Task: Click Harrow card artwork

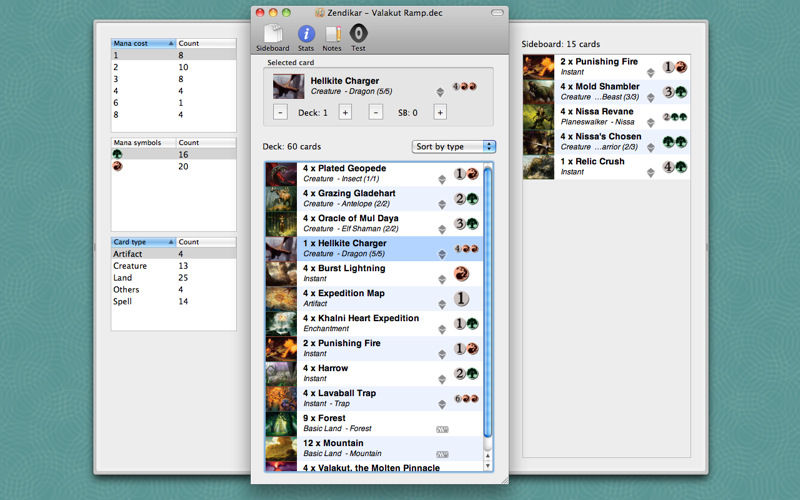Action: (281, 373)
